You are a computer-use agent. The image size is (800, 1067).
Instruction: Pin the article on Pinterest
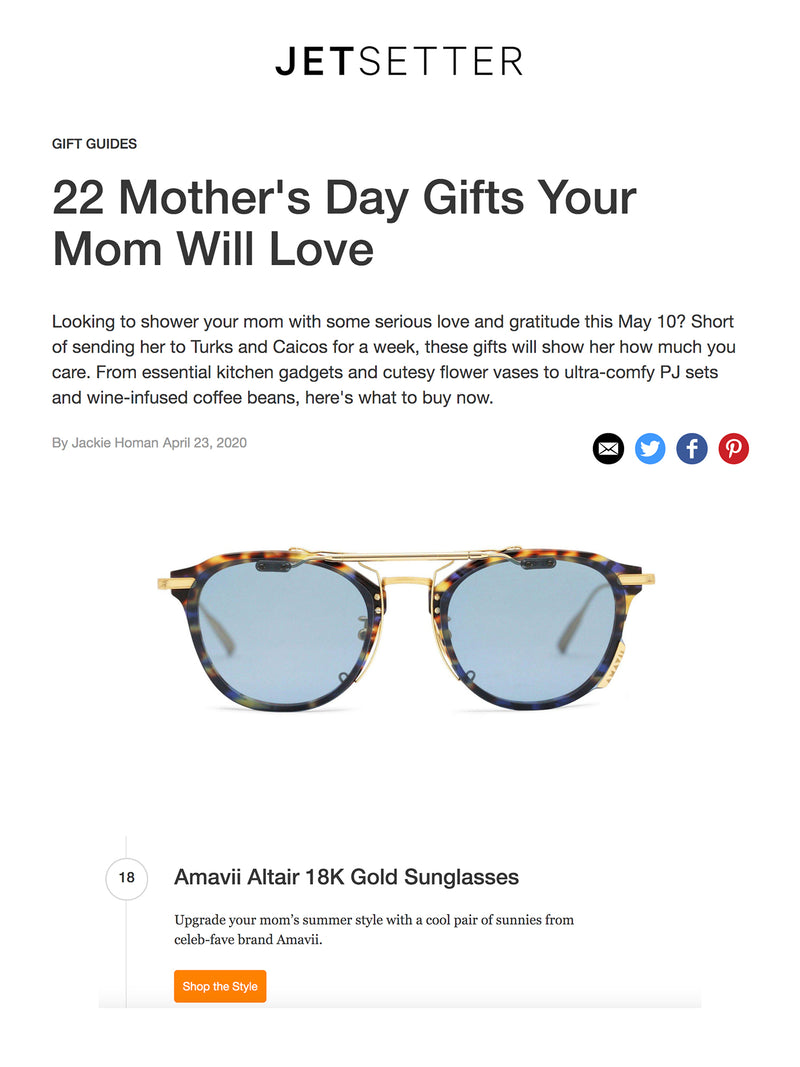click(x=734, y=449)
